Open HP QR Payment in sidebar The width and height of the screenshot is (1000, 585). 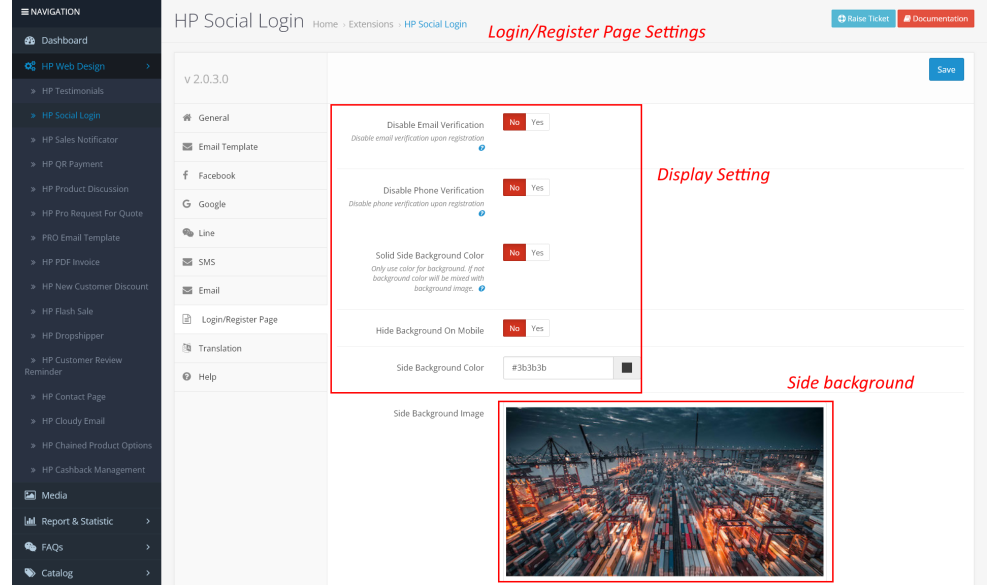point(72,164)
